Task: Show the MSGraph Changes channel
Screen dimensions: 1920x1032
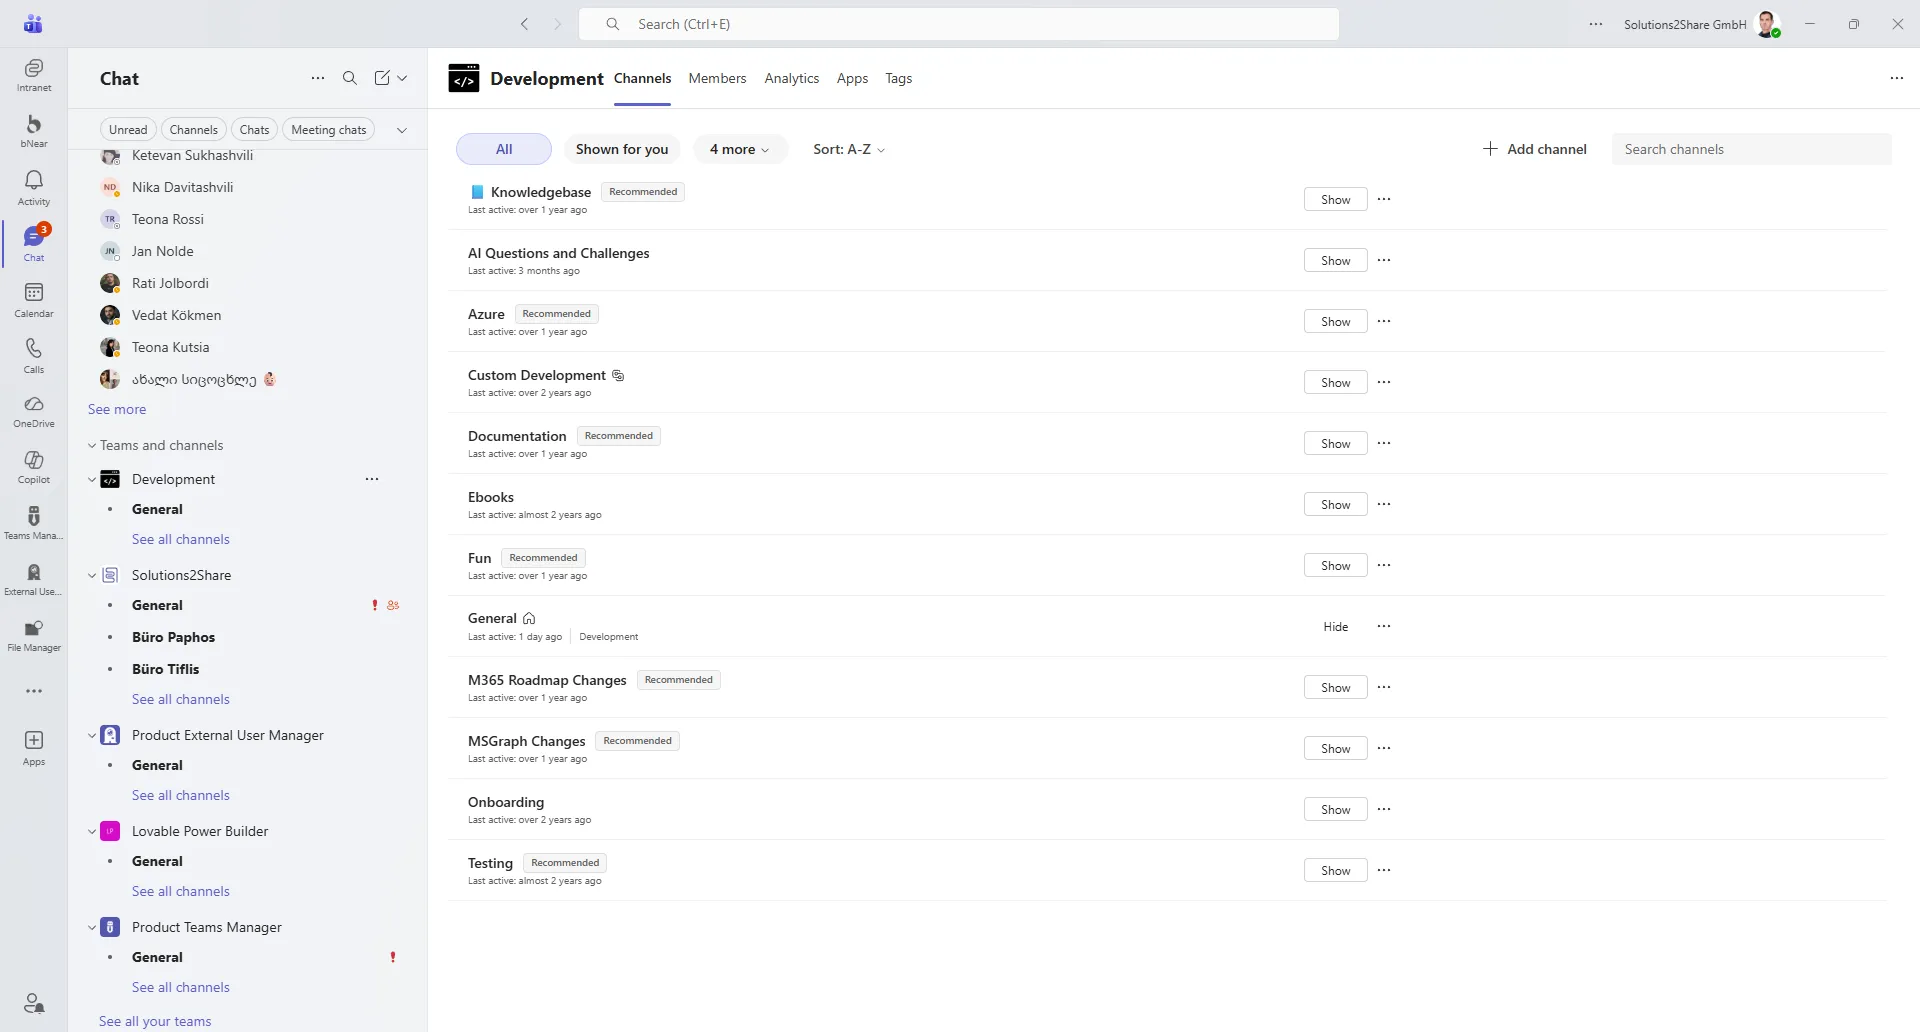Action: coord(1335,749)
